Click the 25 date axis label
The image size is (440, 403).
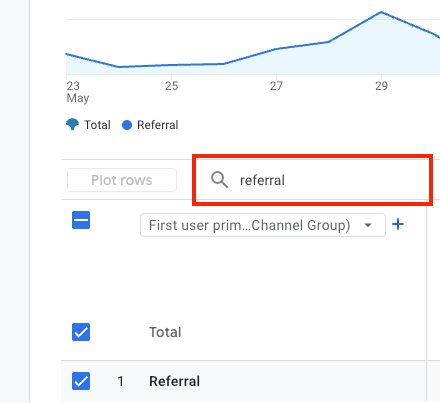[171, 86]
